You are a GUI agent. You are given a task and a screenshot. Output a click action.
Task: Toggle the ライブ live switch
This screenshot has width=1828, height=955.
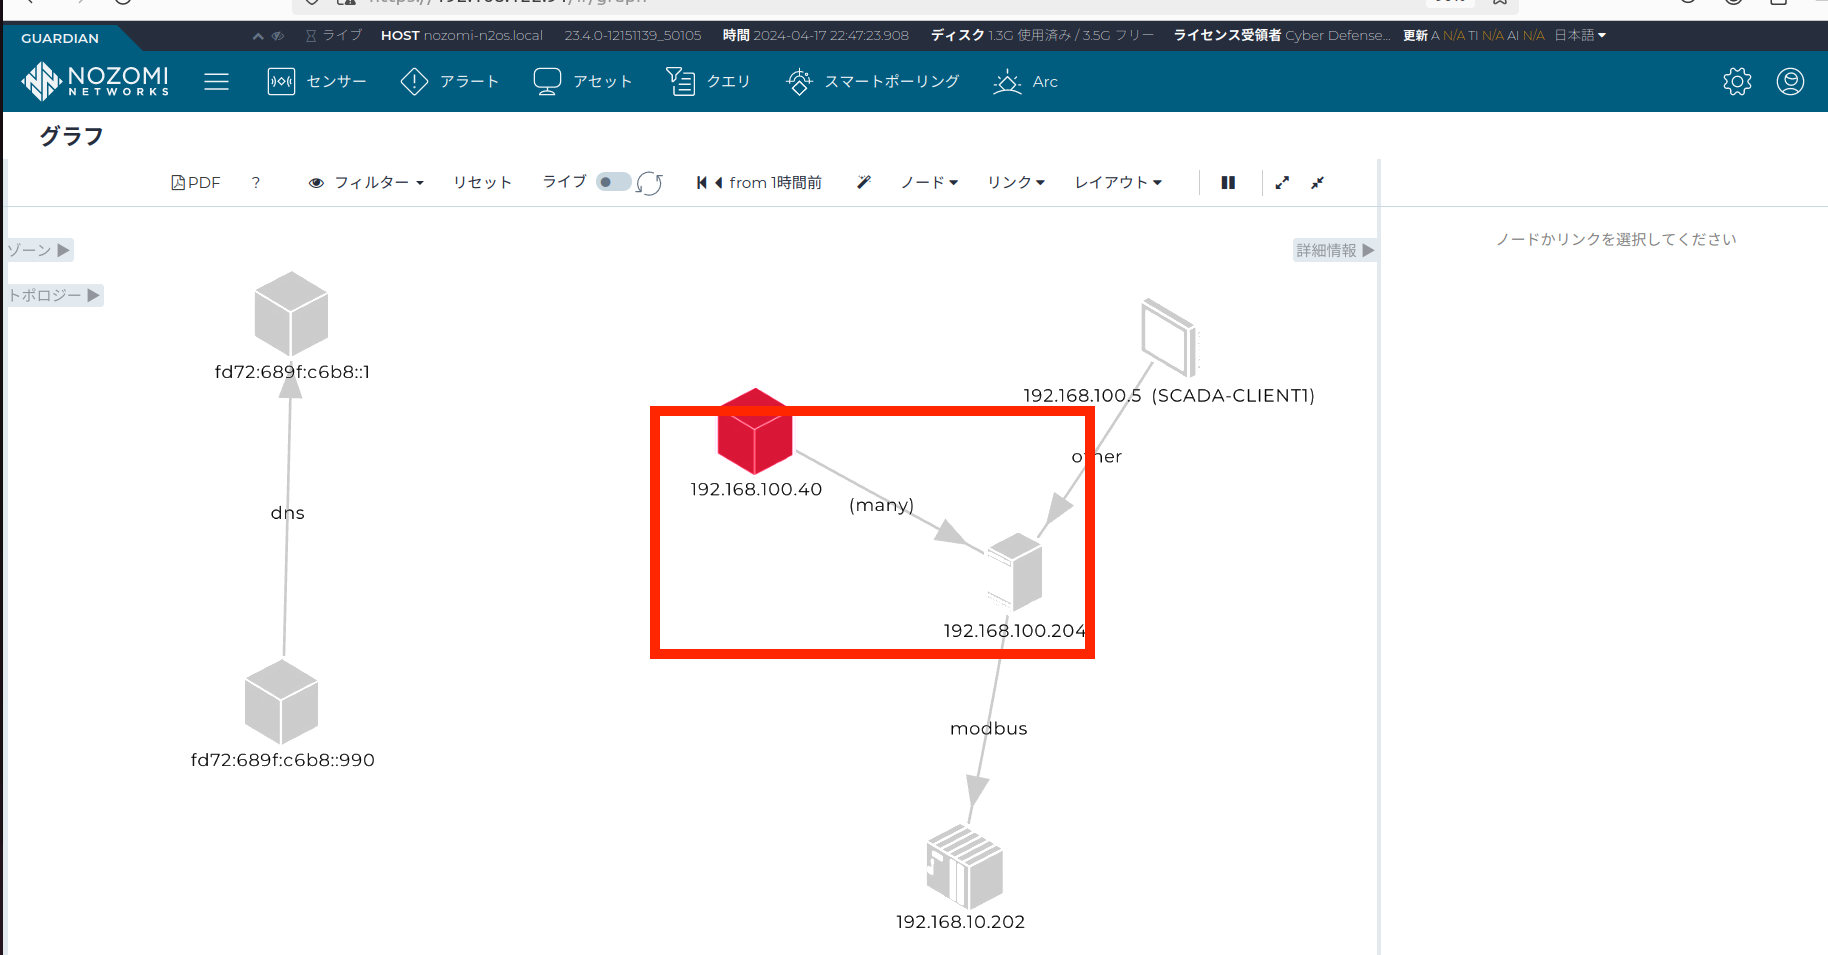[x=612, y=182]
